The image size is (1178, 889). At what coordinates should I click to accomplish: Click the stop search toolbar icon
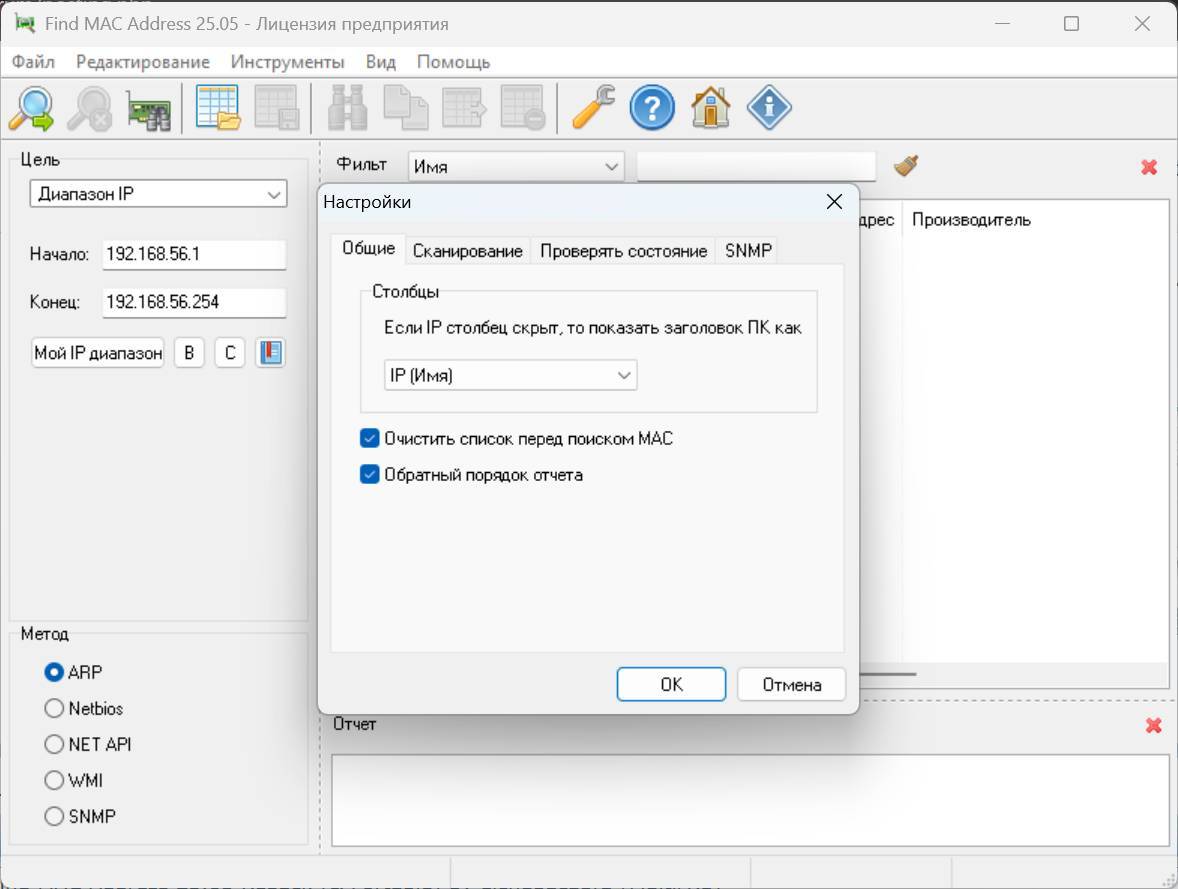[x=90, y=108]
